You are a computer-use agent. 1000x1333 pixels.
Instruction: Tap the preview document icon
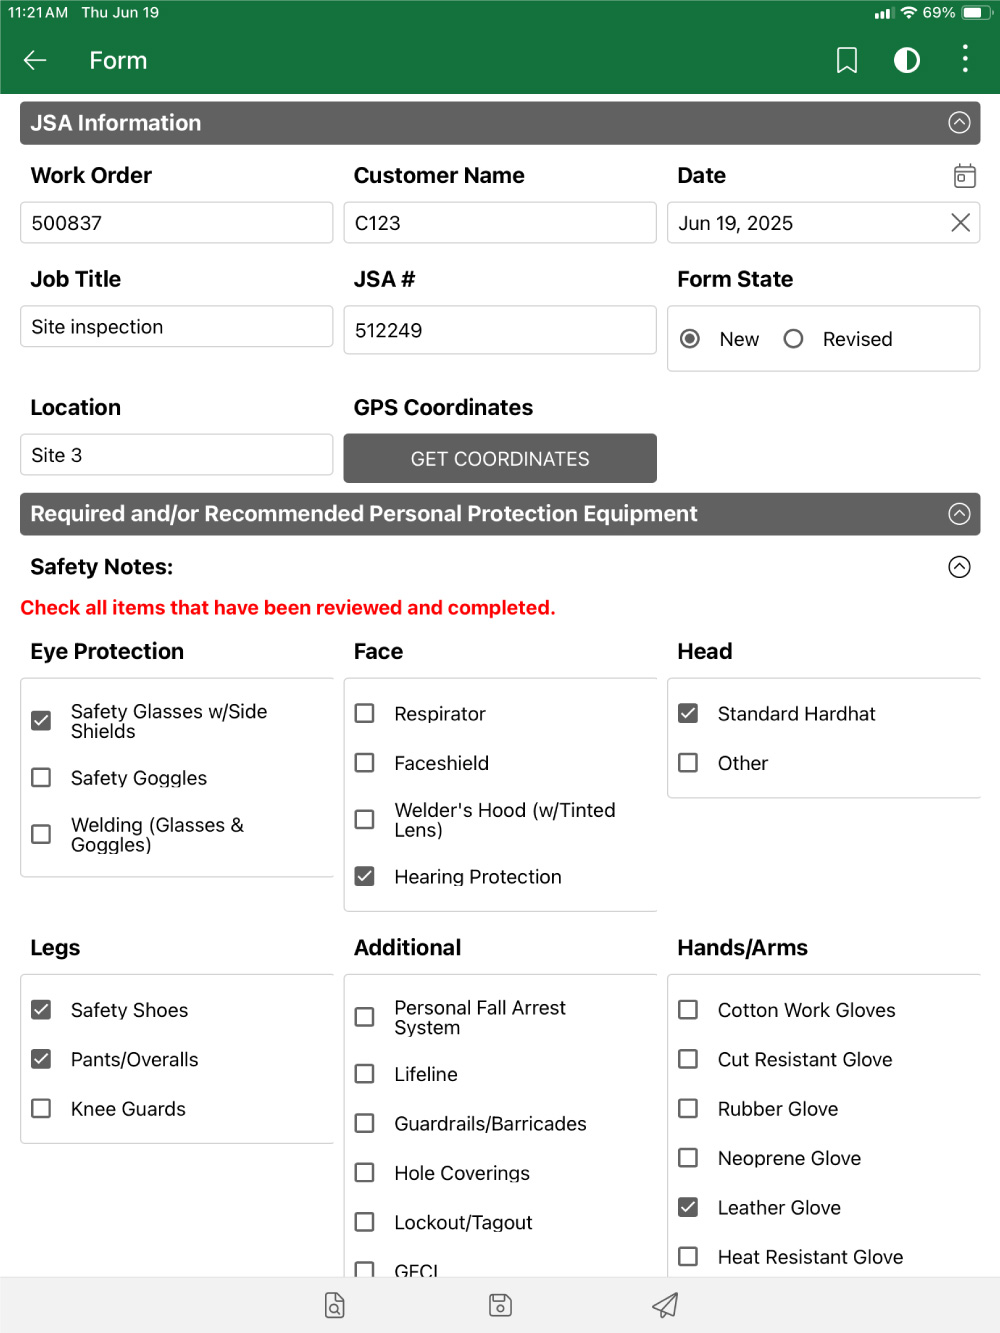pyautogui.click(x=335, y=1305)
